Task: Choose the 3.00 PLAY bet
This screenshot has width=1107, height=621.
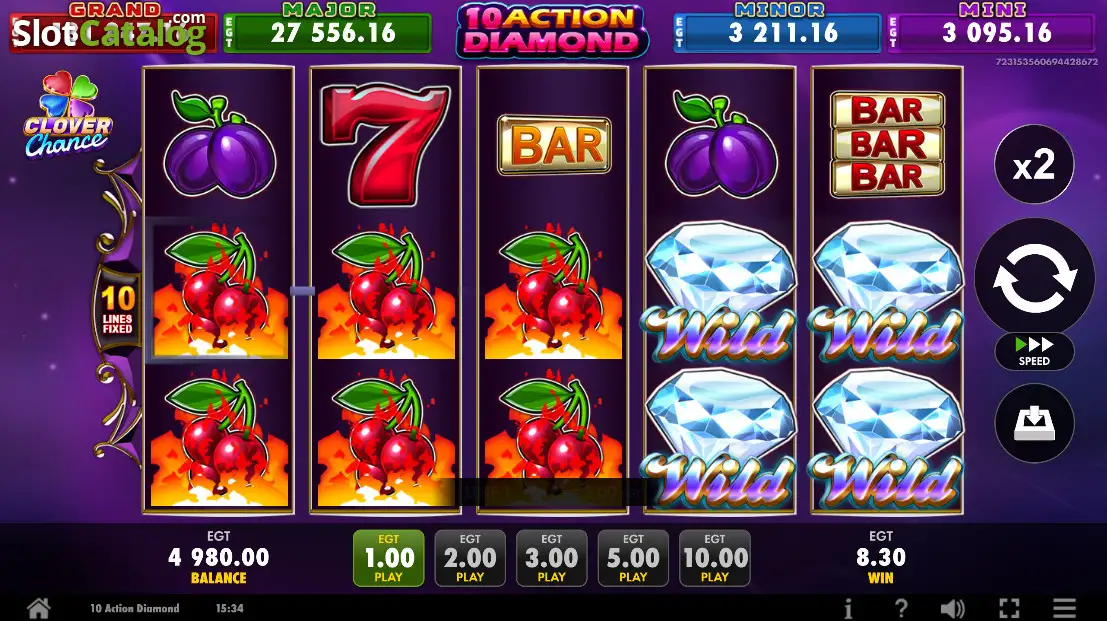Action: tap(551, 558)
